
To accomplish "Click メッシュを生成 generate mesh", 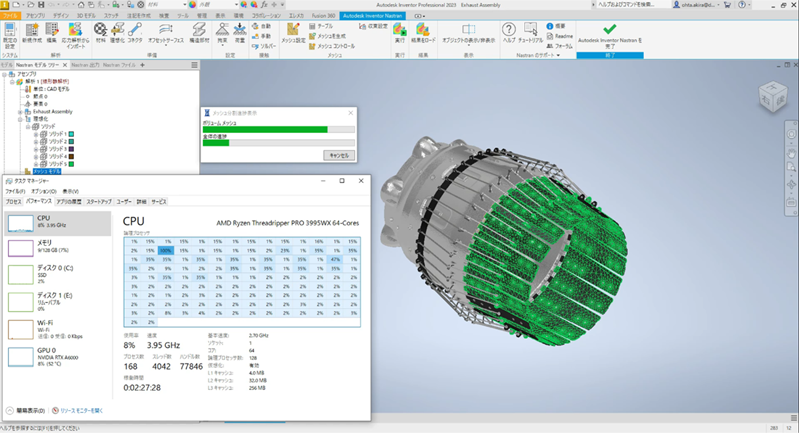I will click(327, 36).
